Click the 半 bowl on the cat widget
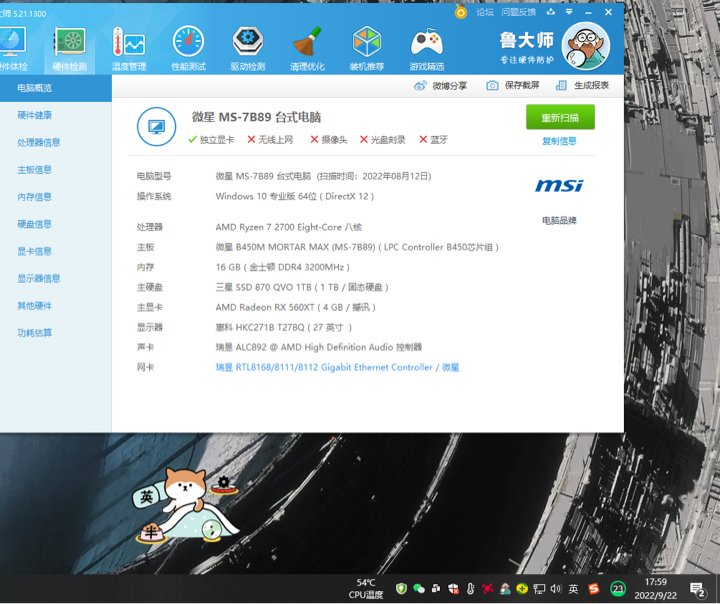Screen dimensions: 720x604 [151, 533]
